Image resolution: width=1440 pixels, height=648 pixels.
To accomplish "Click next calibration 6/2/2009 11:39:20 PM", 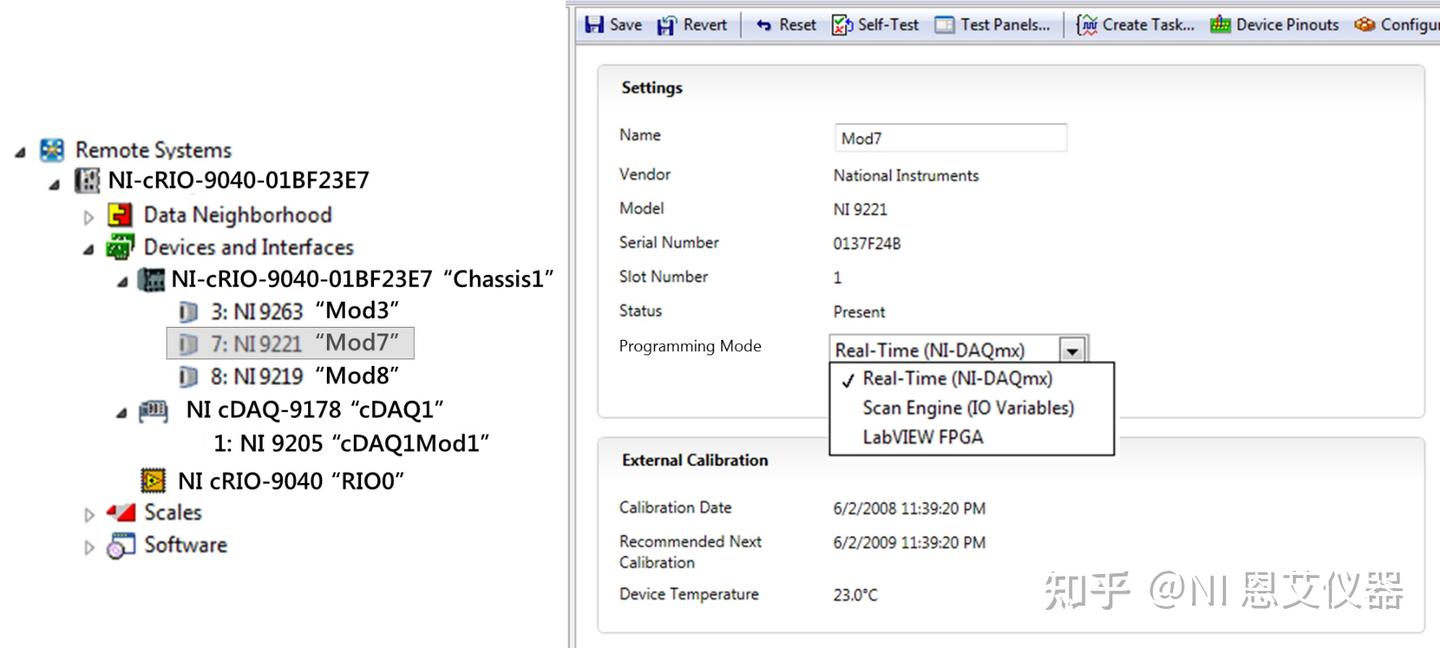I will coord(909,543).
